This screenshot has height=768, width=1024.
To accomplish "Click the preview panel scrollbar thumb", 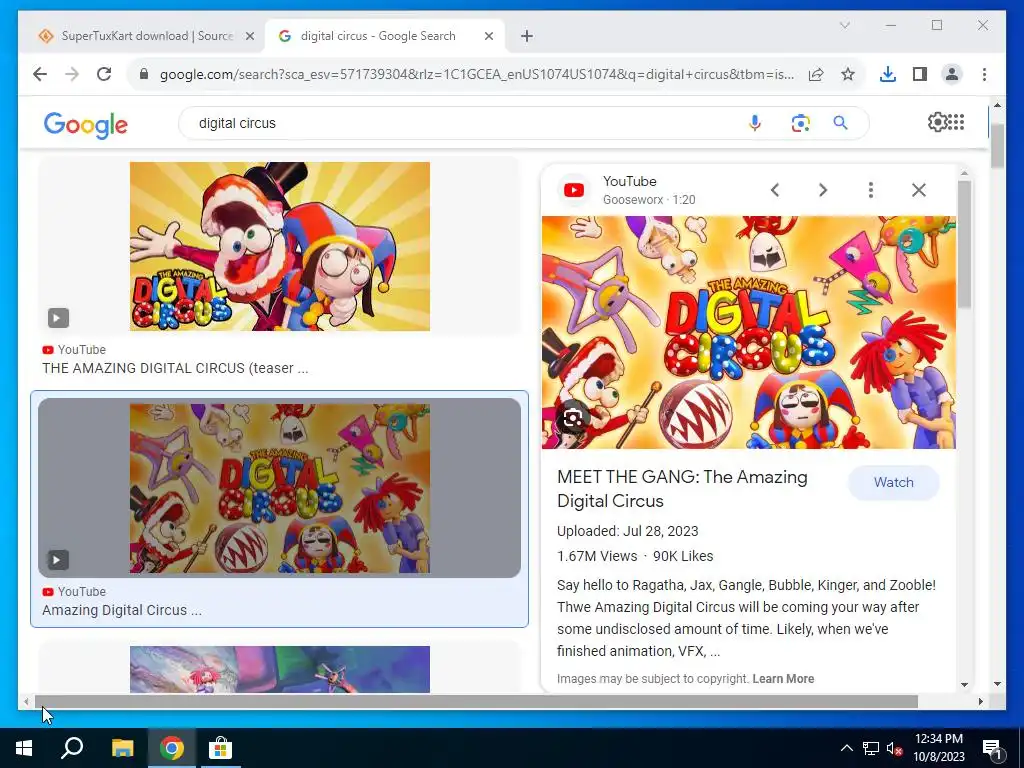I will [x=964, y=244].
